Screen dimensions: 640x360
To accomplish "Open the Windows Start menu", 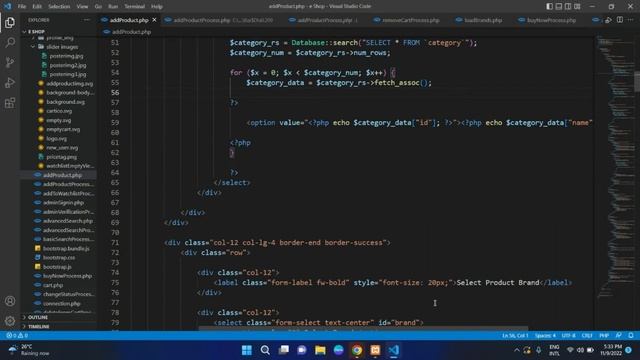I will click(x=247, y=350).
